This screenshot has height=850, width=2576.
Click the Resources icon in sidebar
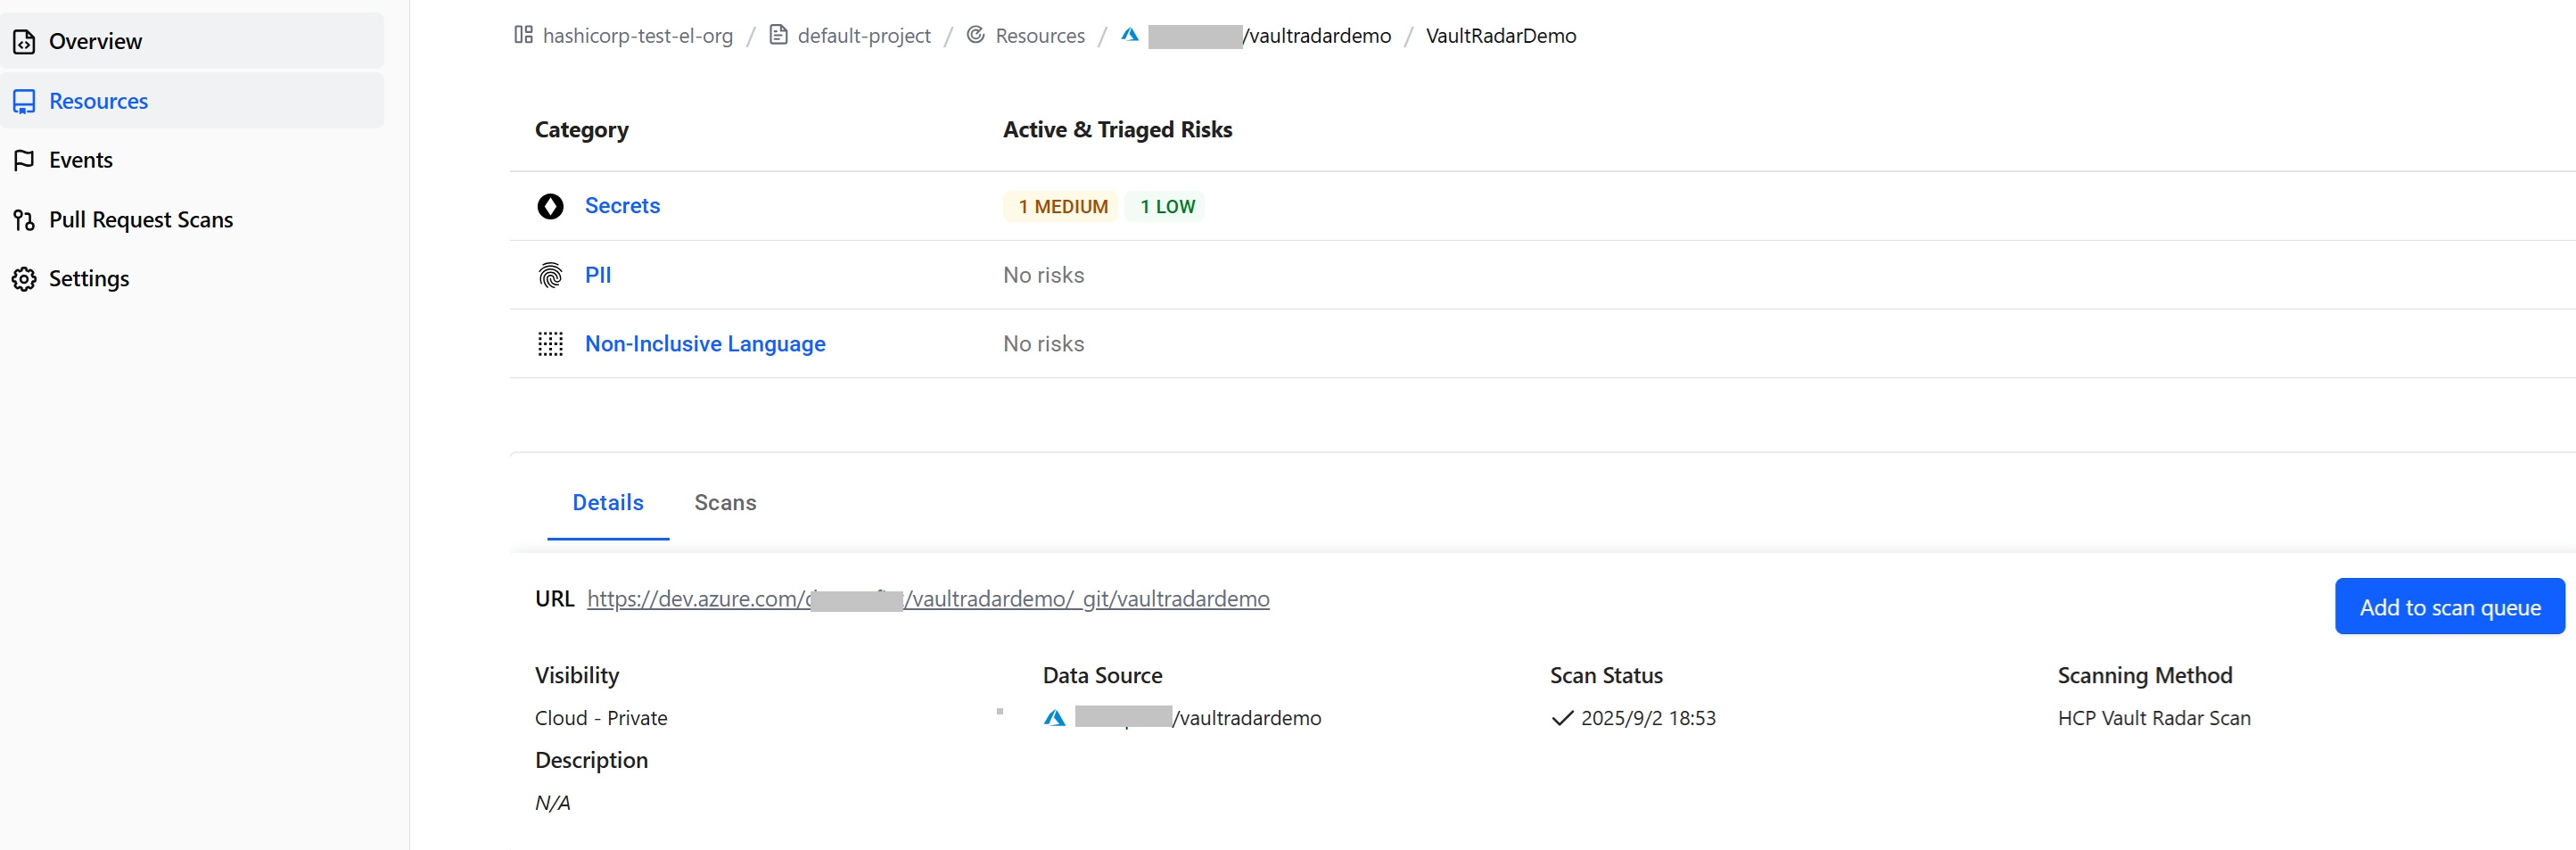pyautogui.click(x=24, y=102)
